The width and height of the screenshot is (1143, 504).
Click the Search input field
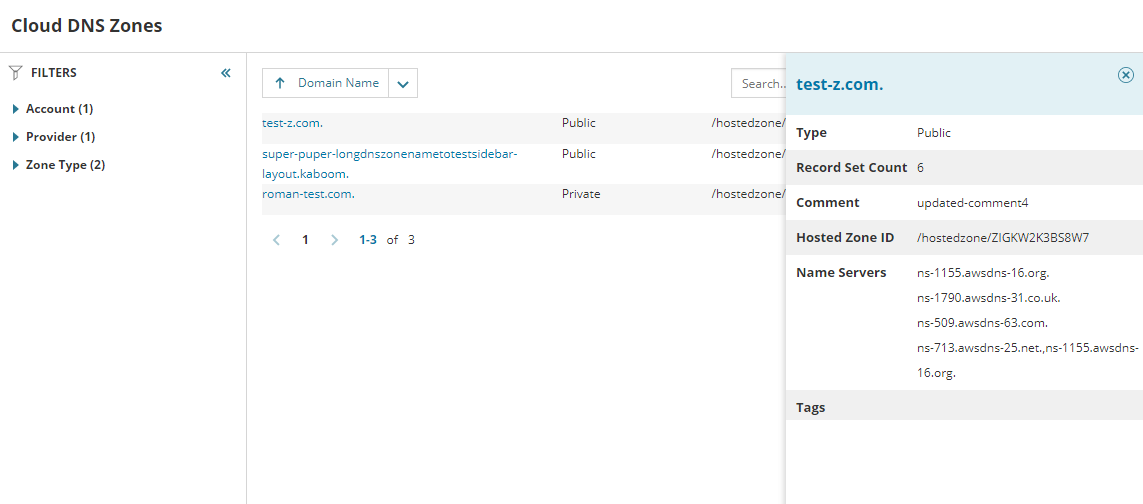click(x=759, y=84)
